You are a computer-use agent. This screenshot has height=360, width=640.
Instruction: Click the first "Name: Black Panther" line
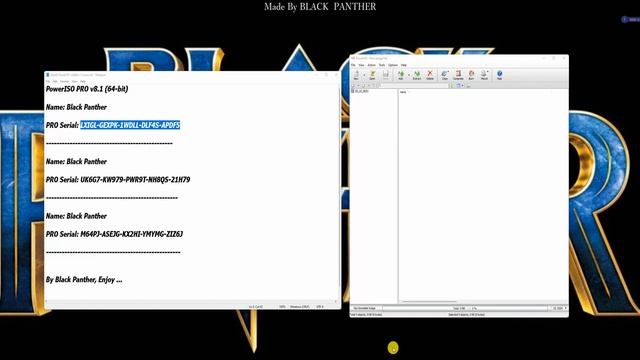76,107
